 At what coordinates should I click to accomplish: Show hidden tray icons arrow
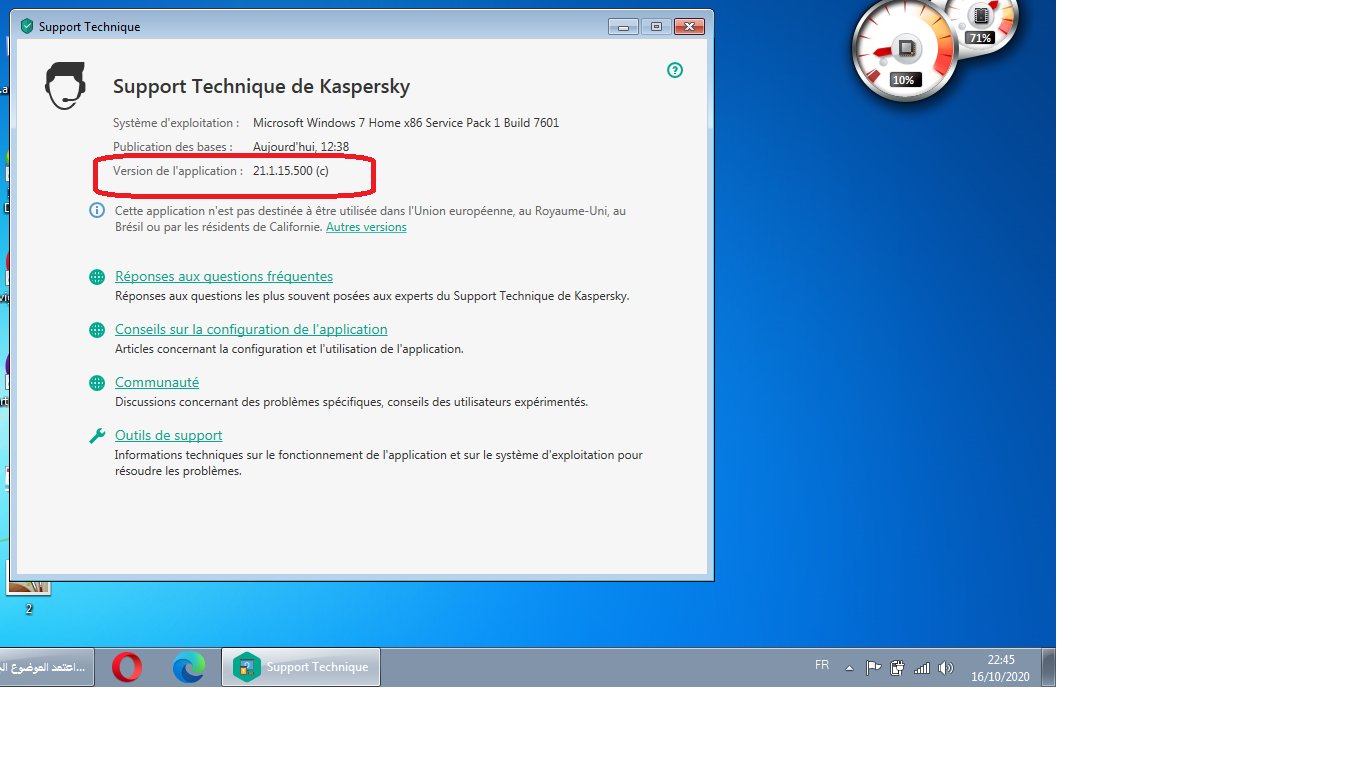tap(849, 668)
